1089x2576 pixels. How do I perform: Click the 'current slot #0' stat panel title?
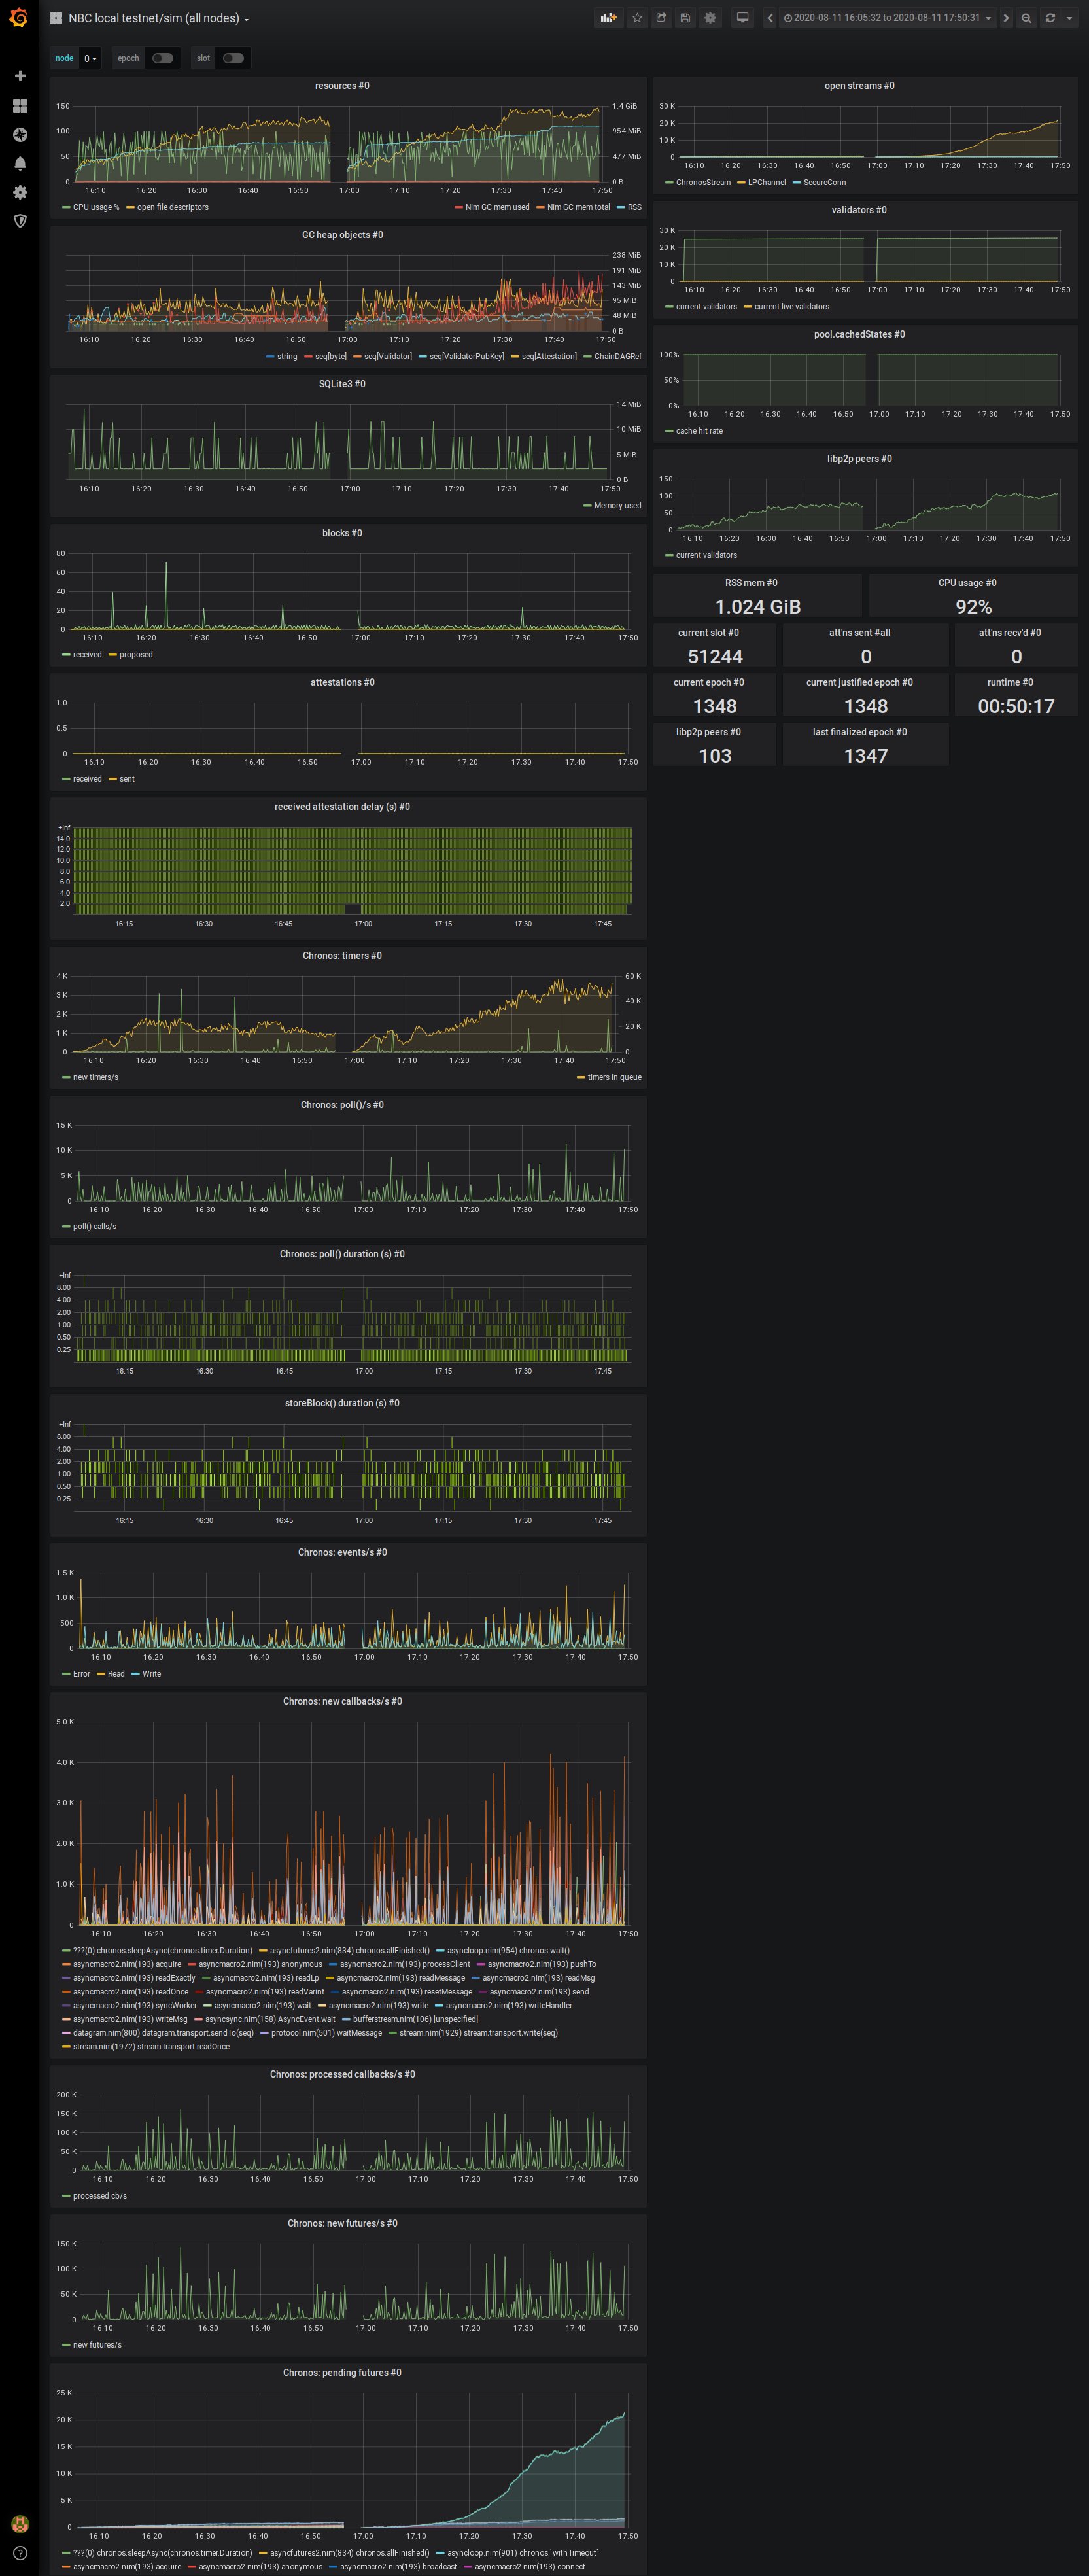coord(708,632)
